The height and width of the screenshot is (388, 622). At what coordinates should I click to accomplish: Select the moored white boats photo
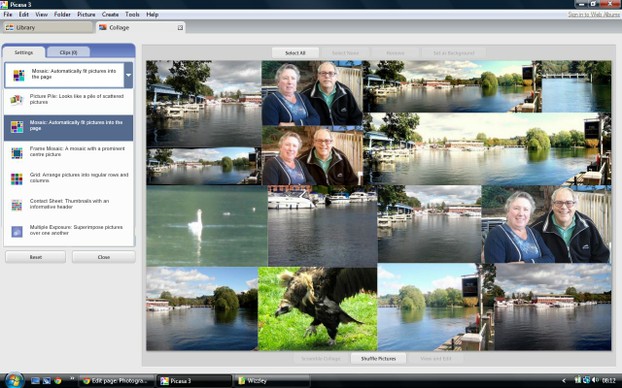[323, 226]
